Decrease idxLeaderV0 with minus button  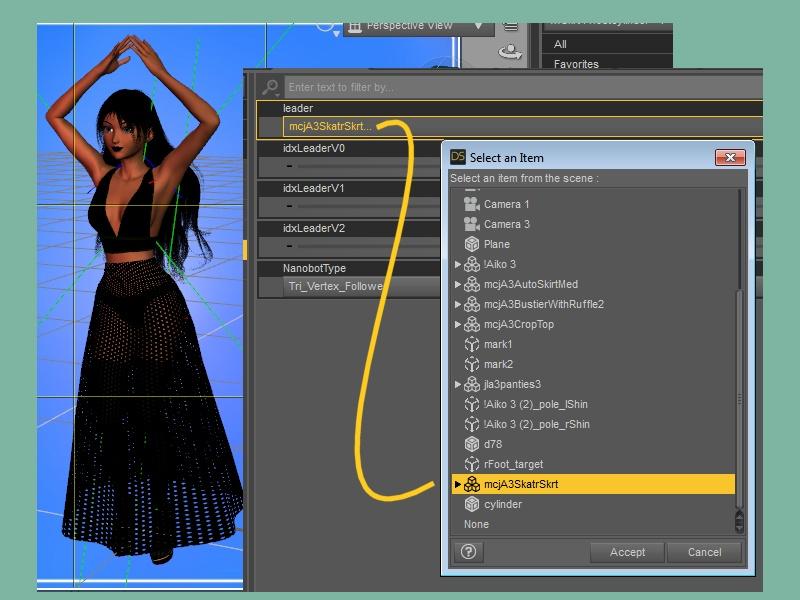click(x=289, y=166)
